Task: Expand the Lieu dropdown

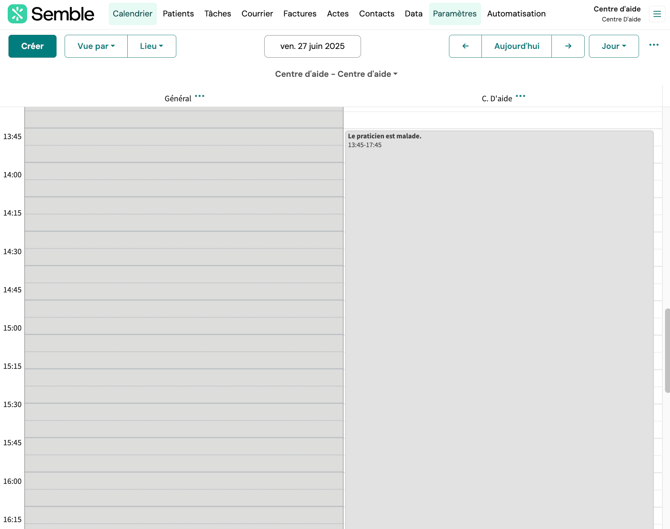Action: pos(152,46)
